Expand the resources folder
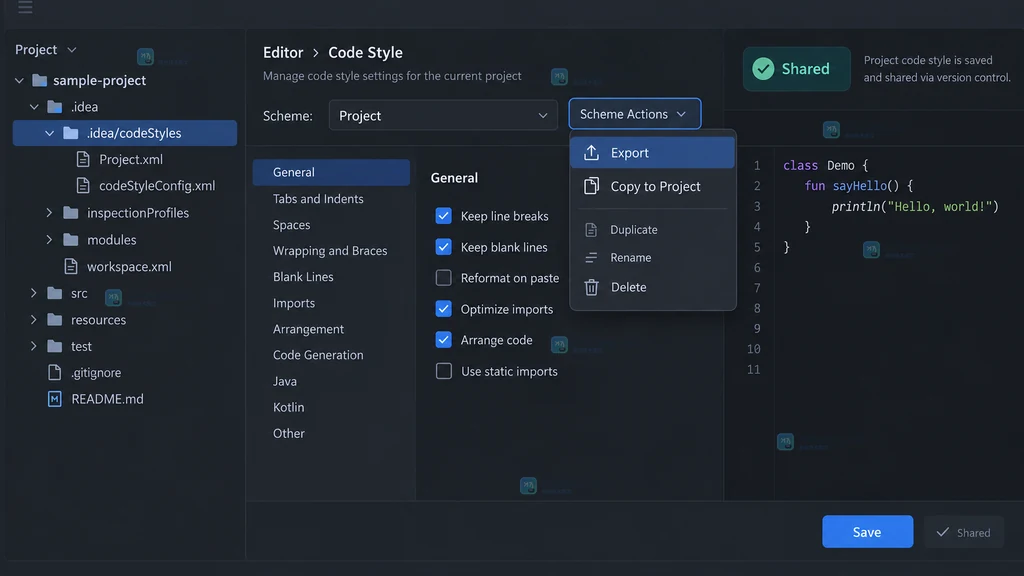The height and width of the screenshot is (576, 1024). click(34, 320)
